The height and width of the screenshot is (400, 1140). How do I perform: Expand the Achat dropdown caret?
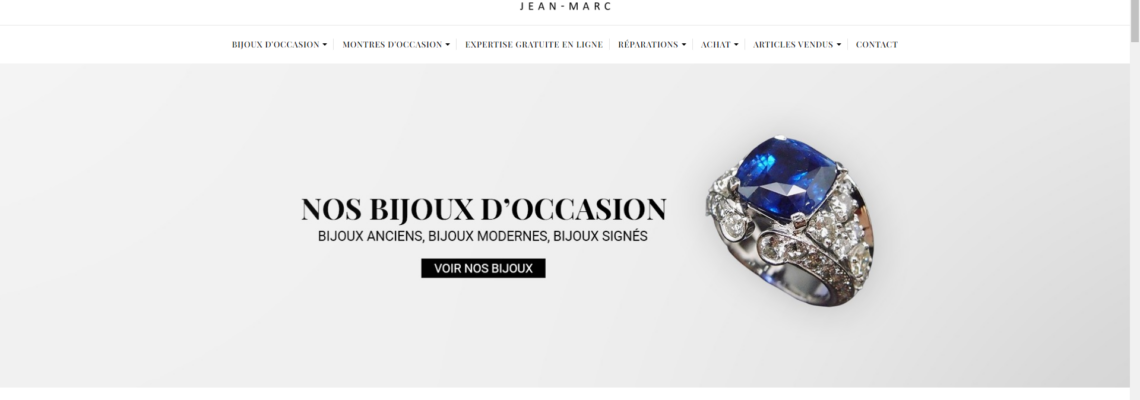click(736, 45)
